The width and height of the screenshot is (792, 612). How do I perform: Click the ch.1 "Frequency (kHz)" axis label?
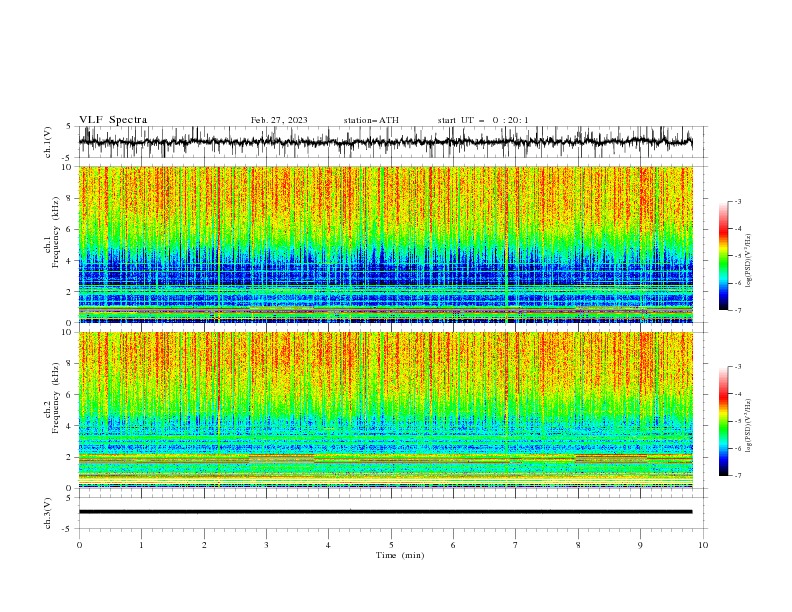tap(55, 233)
